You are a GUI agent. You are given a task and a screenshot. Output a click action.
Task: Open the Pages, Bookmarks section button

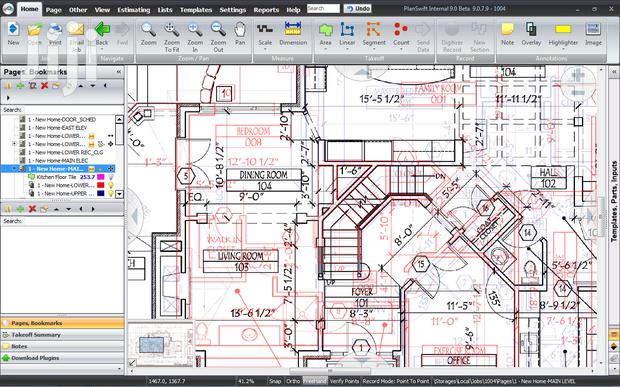click(62, 323)
